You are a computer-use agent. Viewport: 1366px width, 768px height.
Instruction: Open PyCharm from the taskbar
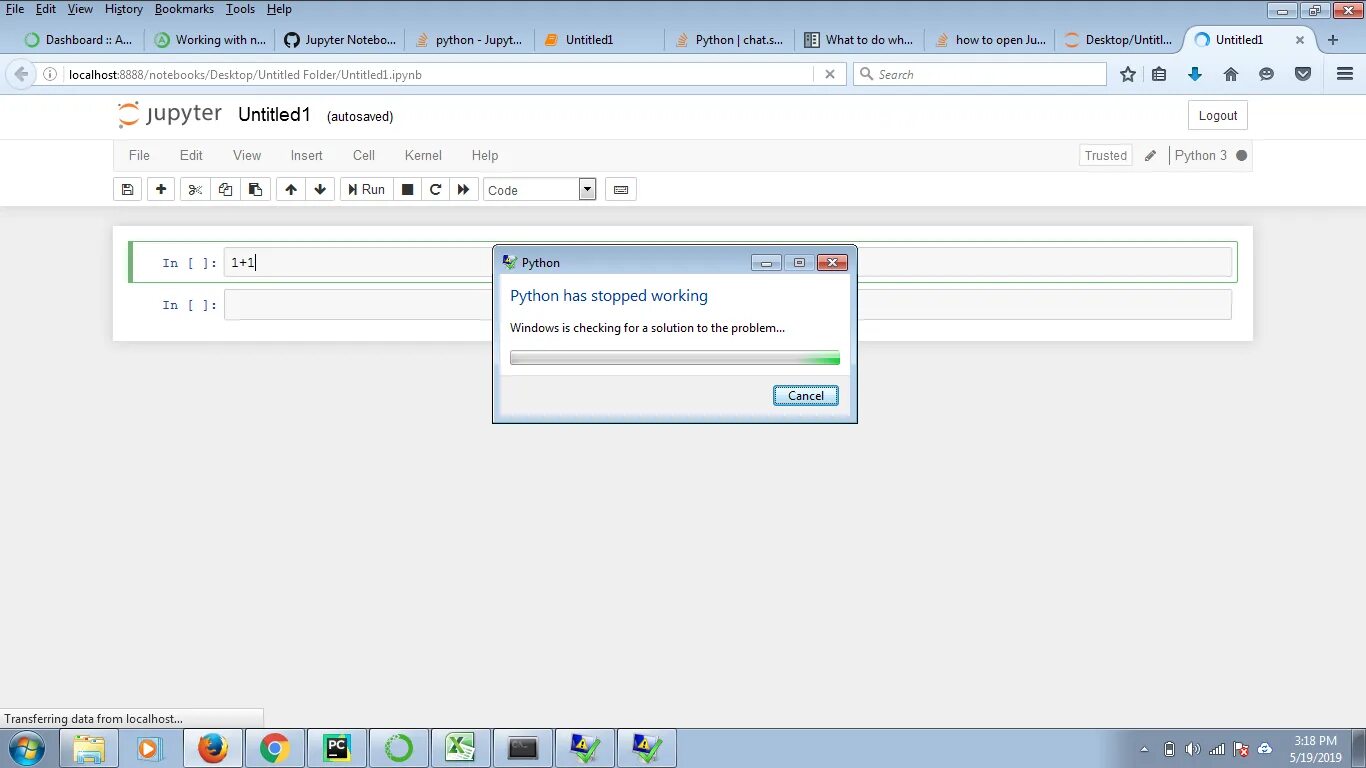[337, 748]
